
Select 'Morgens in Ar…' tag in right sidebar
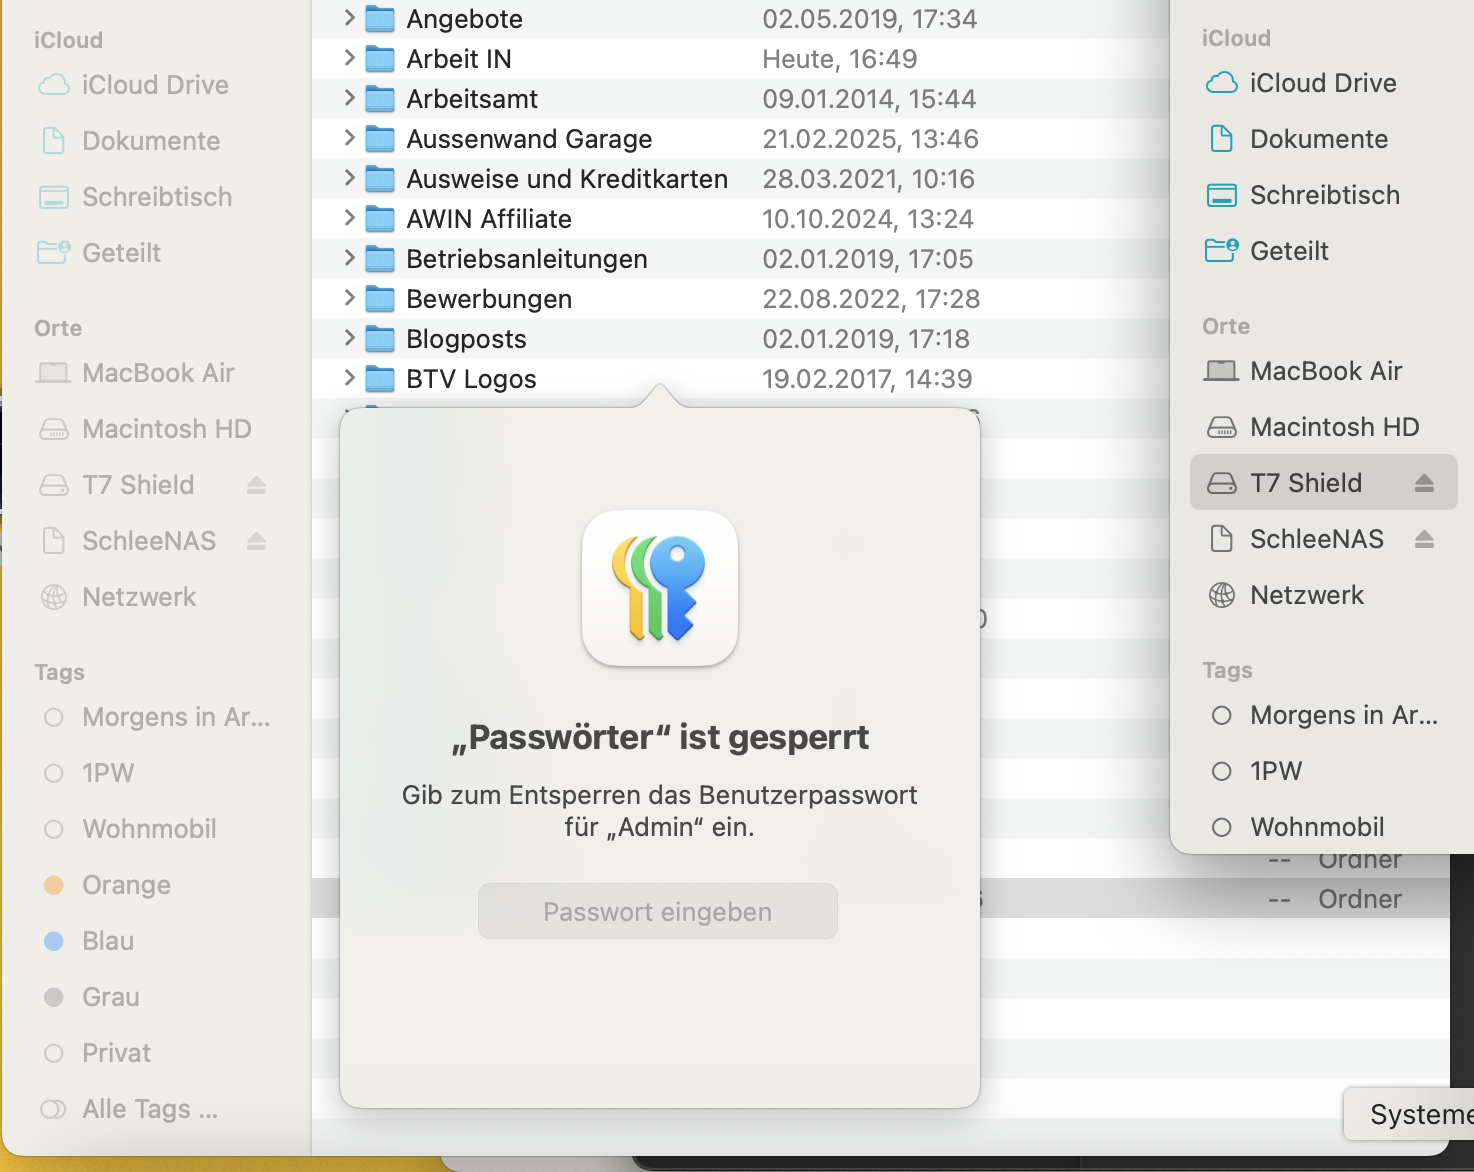(x=1324, y=715)
